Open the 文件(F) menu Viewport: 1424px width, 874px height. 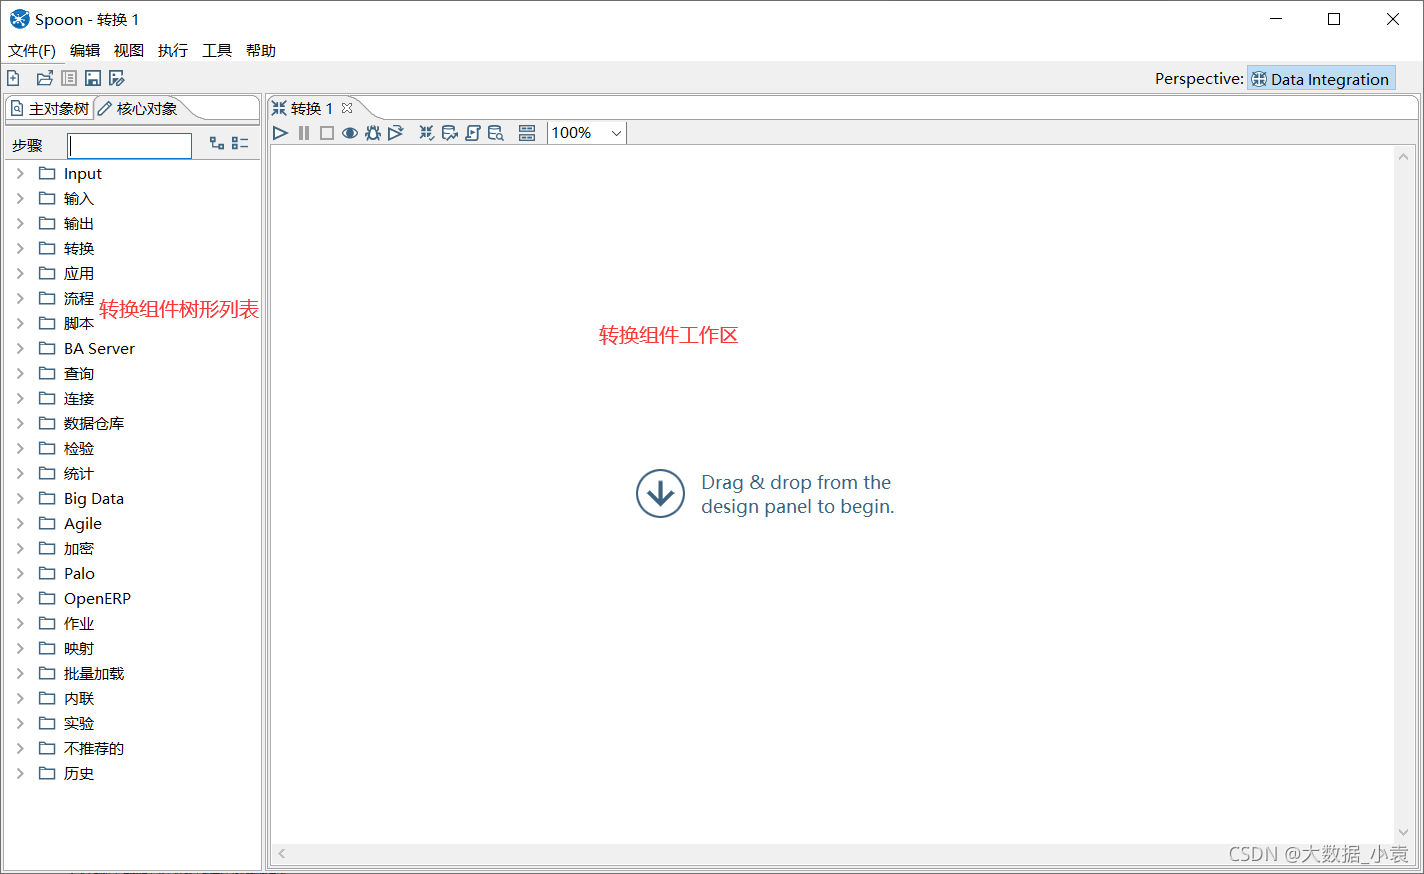(32, 51)
